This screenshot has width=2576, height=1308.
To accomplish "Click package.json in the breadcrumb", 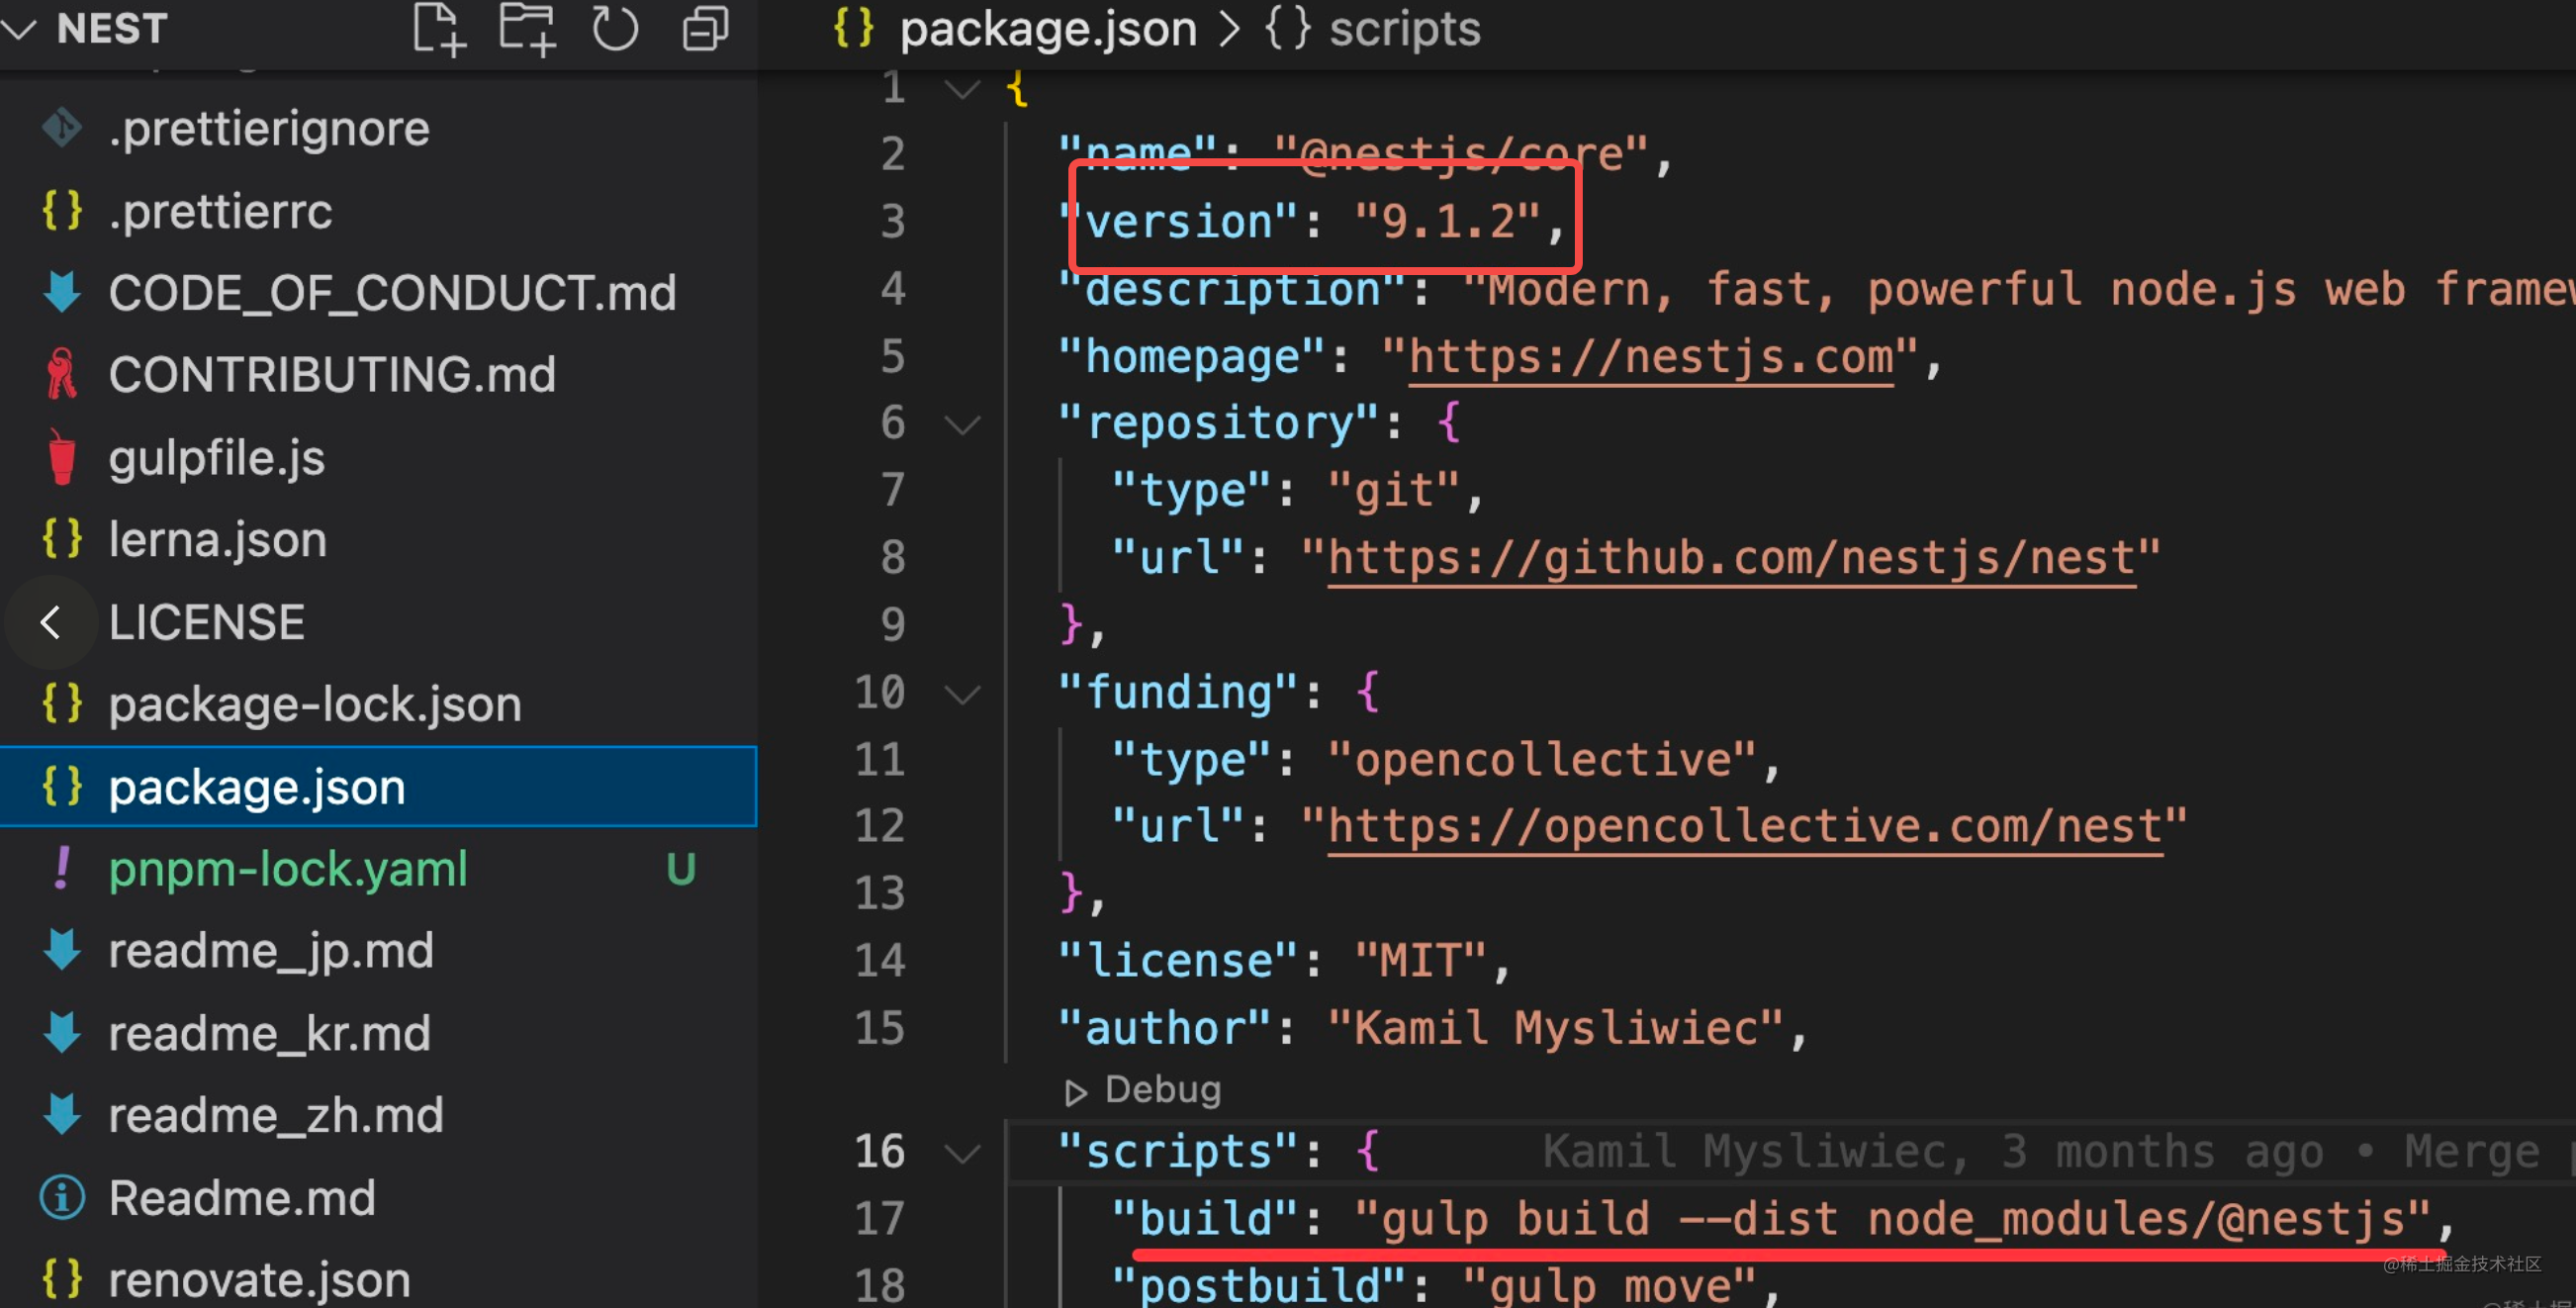I will tap(1048, 29).
